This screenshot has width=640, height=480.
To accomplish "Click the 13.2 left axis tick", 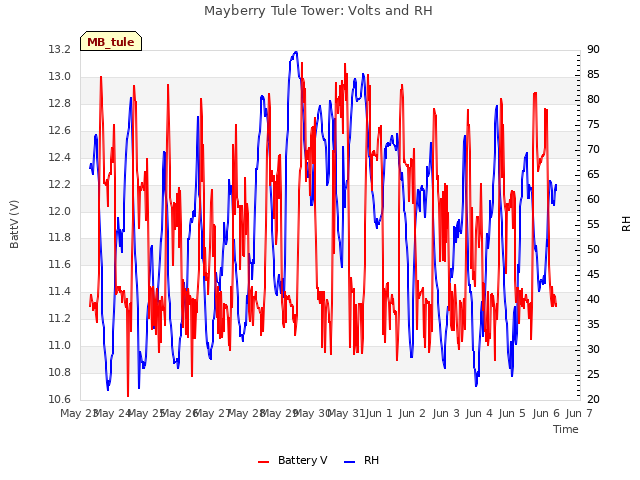I will coord(60,50).
